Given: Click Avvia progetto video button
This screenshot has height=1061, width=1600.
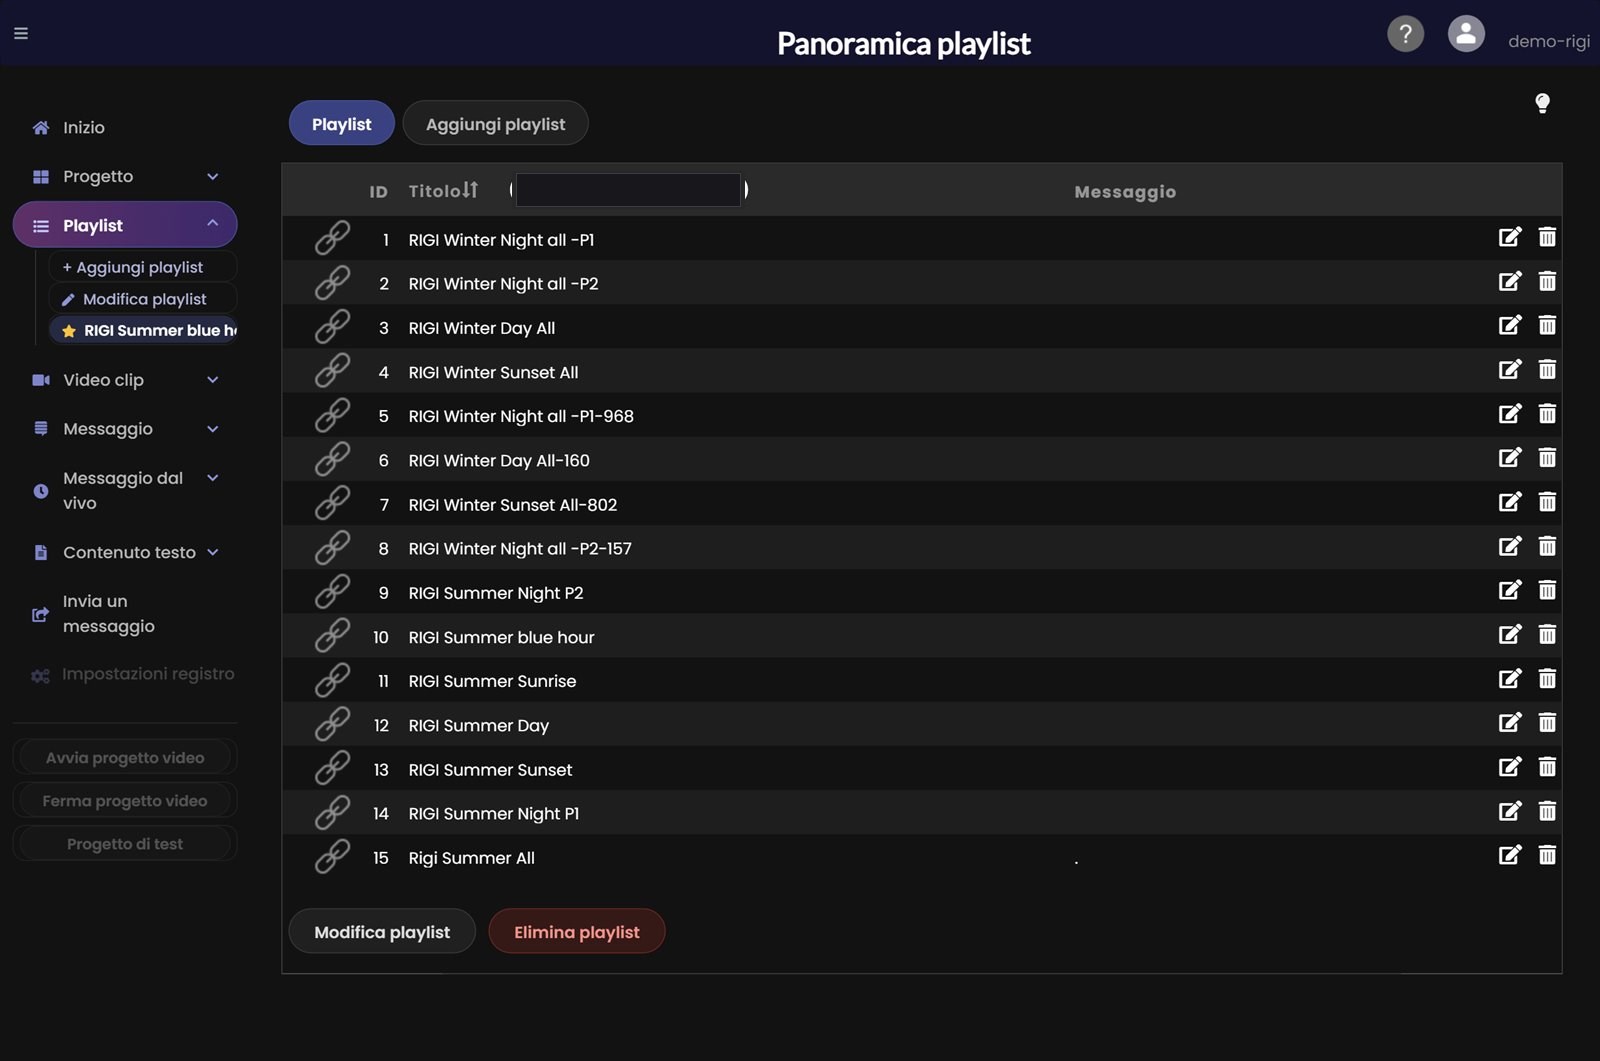Looking at the screenshot, I should tap(125, 758).
